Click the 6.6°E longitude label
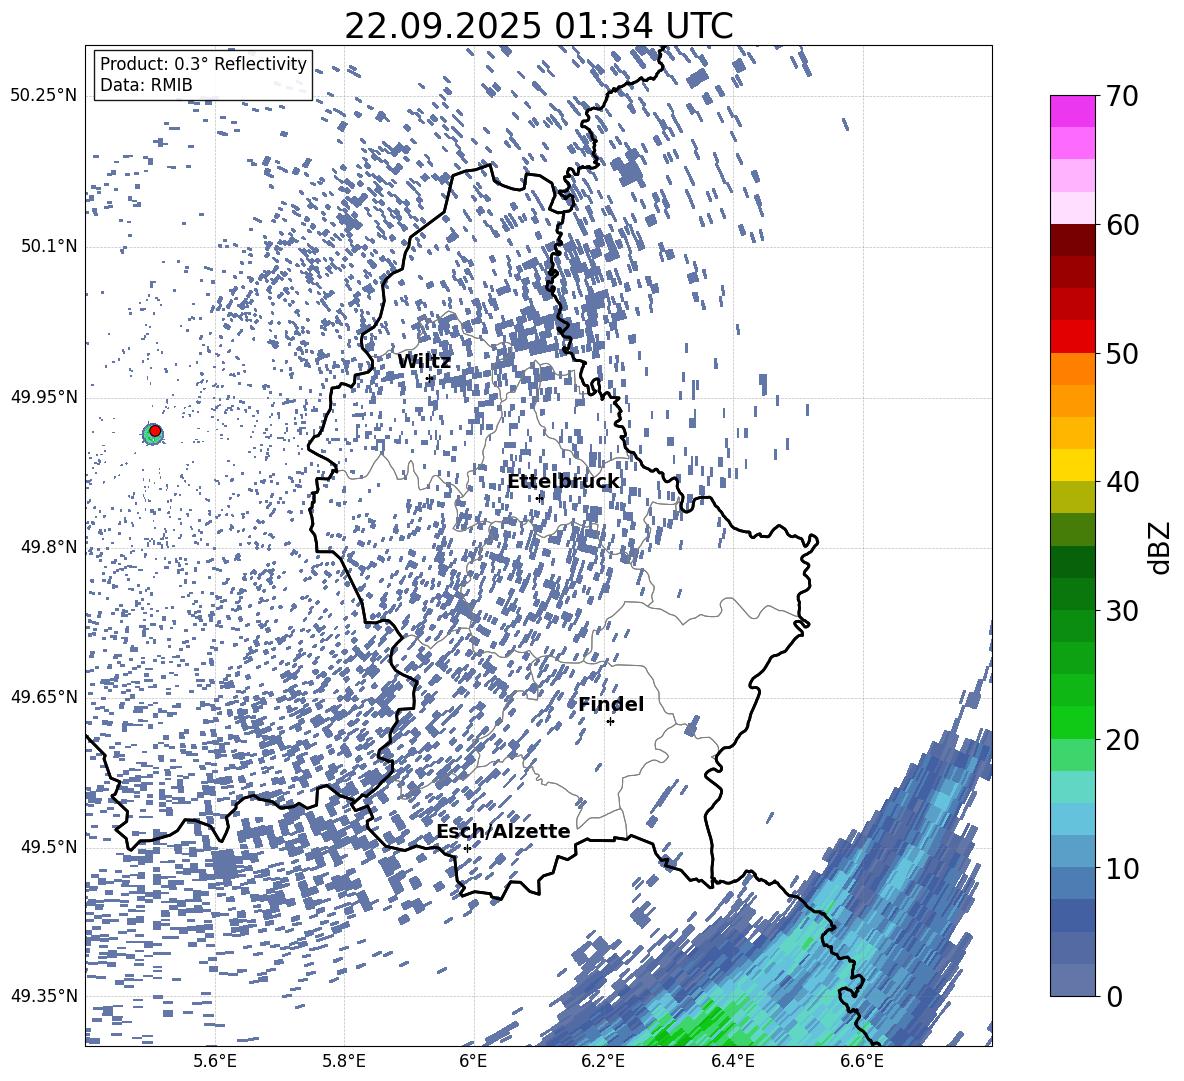Image resolution: width=1184 pixels, height=1081 pixels. click(862, 1061)
